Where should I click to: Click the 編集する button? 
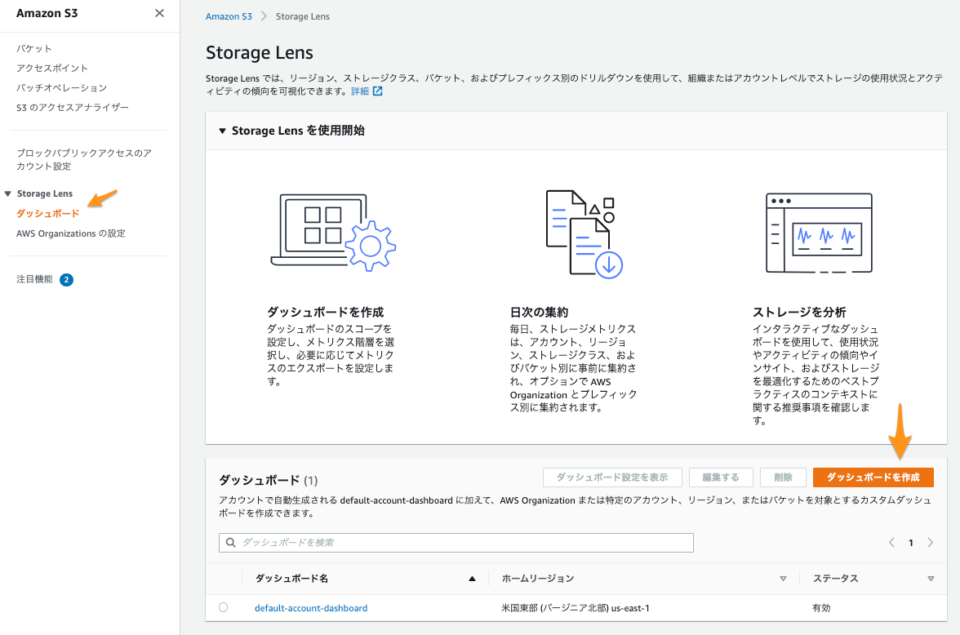tap(721, 477)
